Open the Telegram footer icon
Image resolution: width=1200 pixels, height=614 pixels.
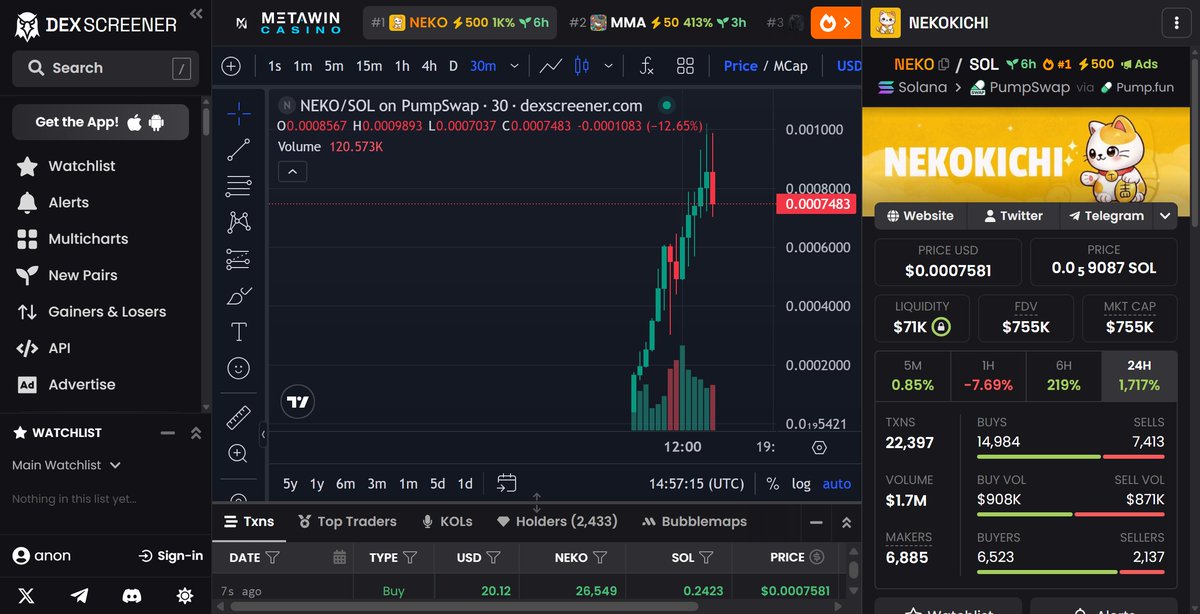79,595
